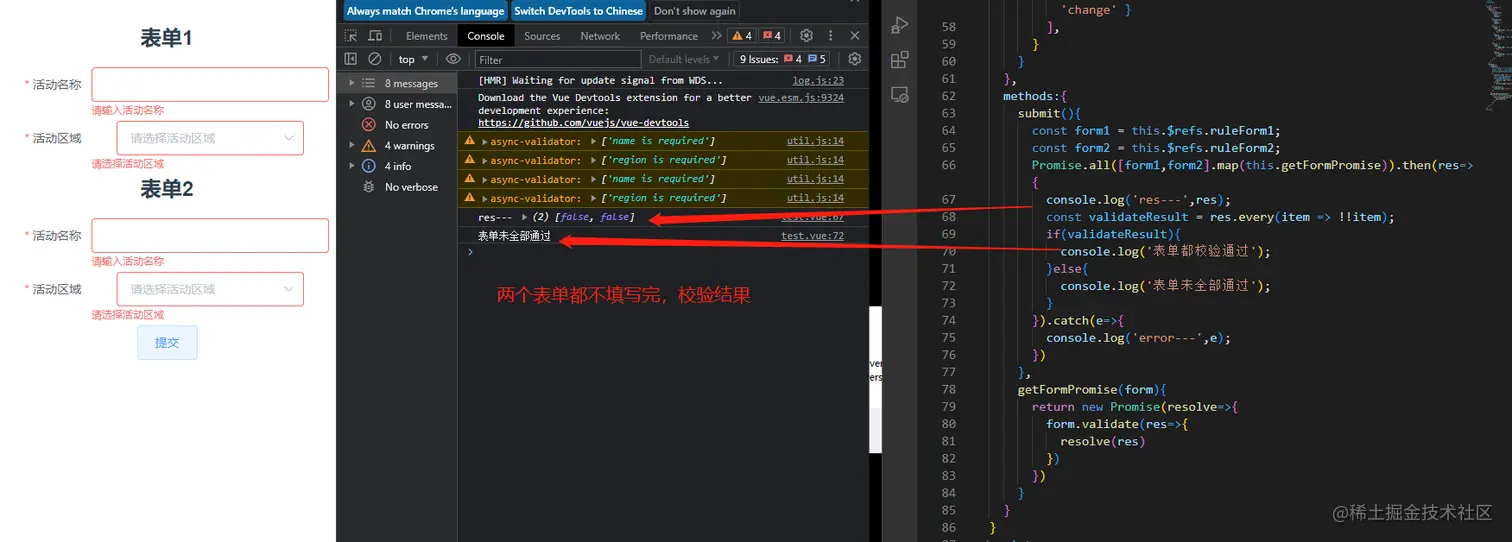The image size is (1512, 542).
Task: Click the console Filter input field
Action: 557,59
